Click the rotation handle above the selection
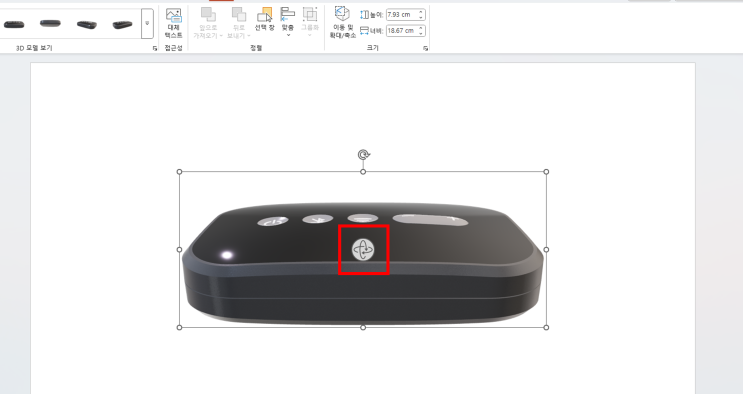This screenshot has width=743, height=394. coord(363,155)
